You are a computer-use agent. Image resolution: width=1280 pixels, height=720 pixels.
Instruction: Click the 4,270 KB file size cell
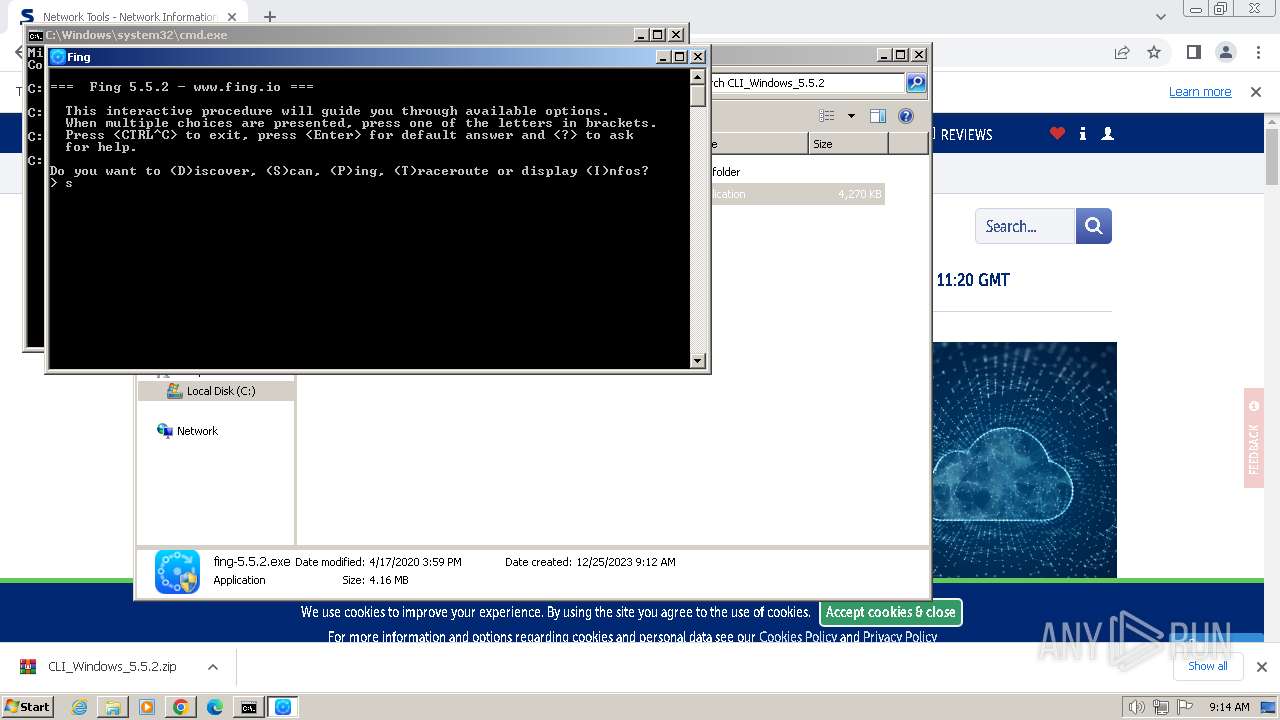point(860,194)
